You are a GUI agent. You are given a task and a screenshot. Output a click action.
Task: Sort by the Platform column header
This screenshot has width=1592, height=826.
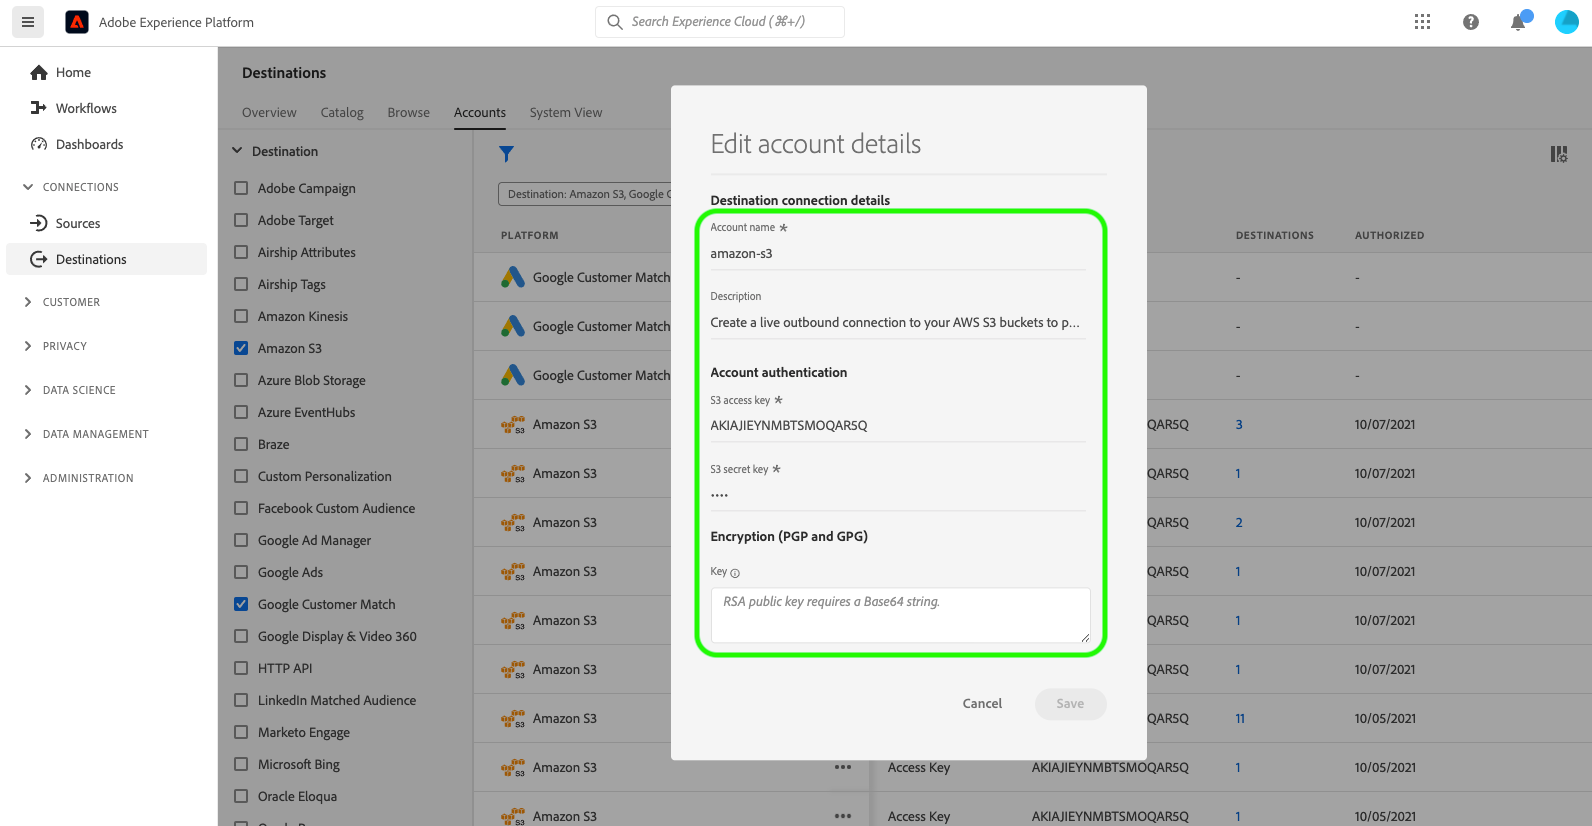530,236
